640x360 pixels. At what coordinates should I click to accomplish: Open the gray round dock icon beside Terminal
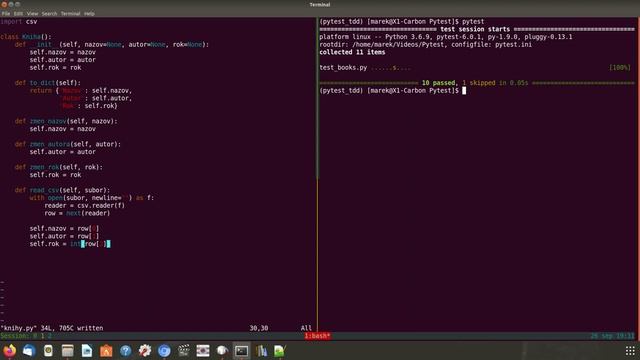[x=222, y=351]
